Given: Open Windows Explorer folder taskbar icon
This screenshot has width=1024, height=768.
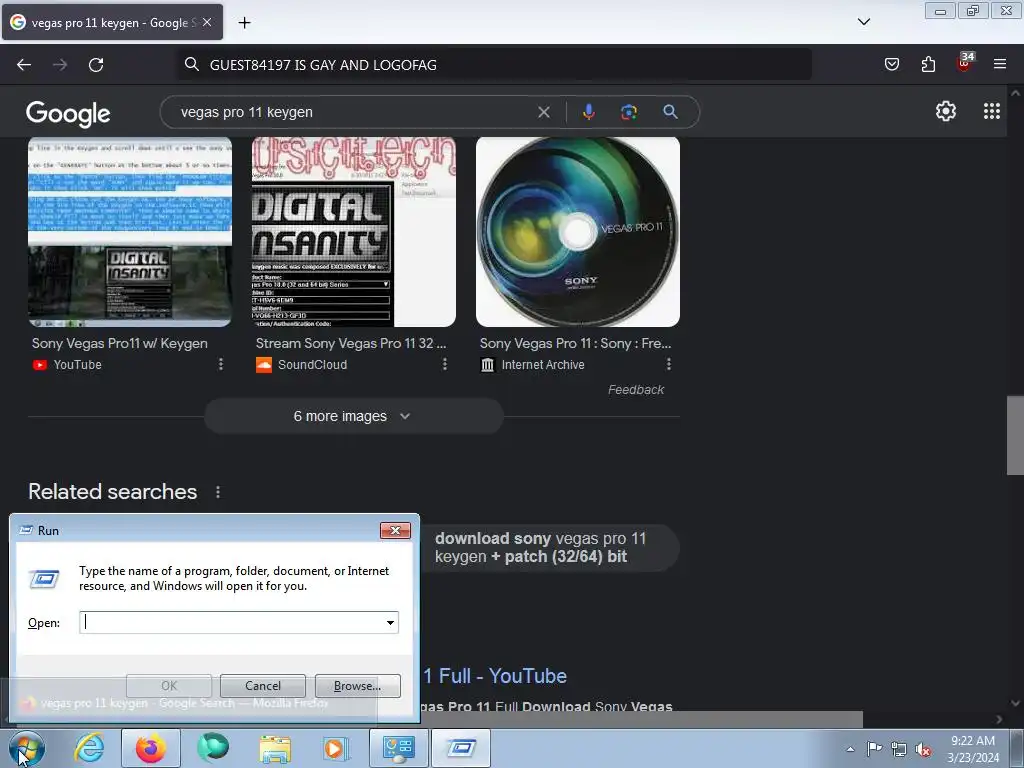Looking at the screenshot, I should point(275,748).
